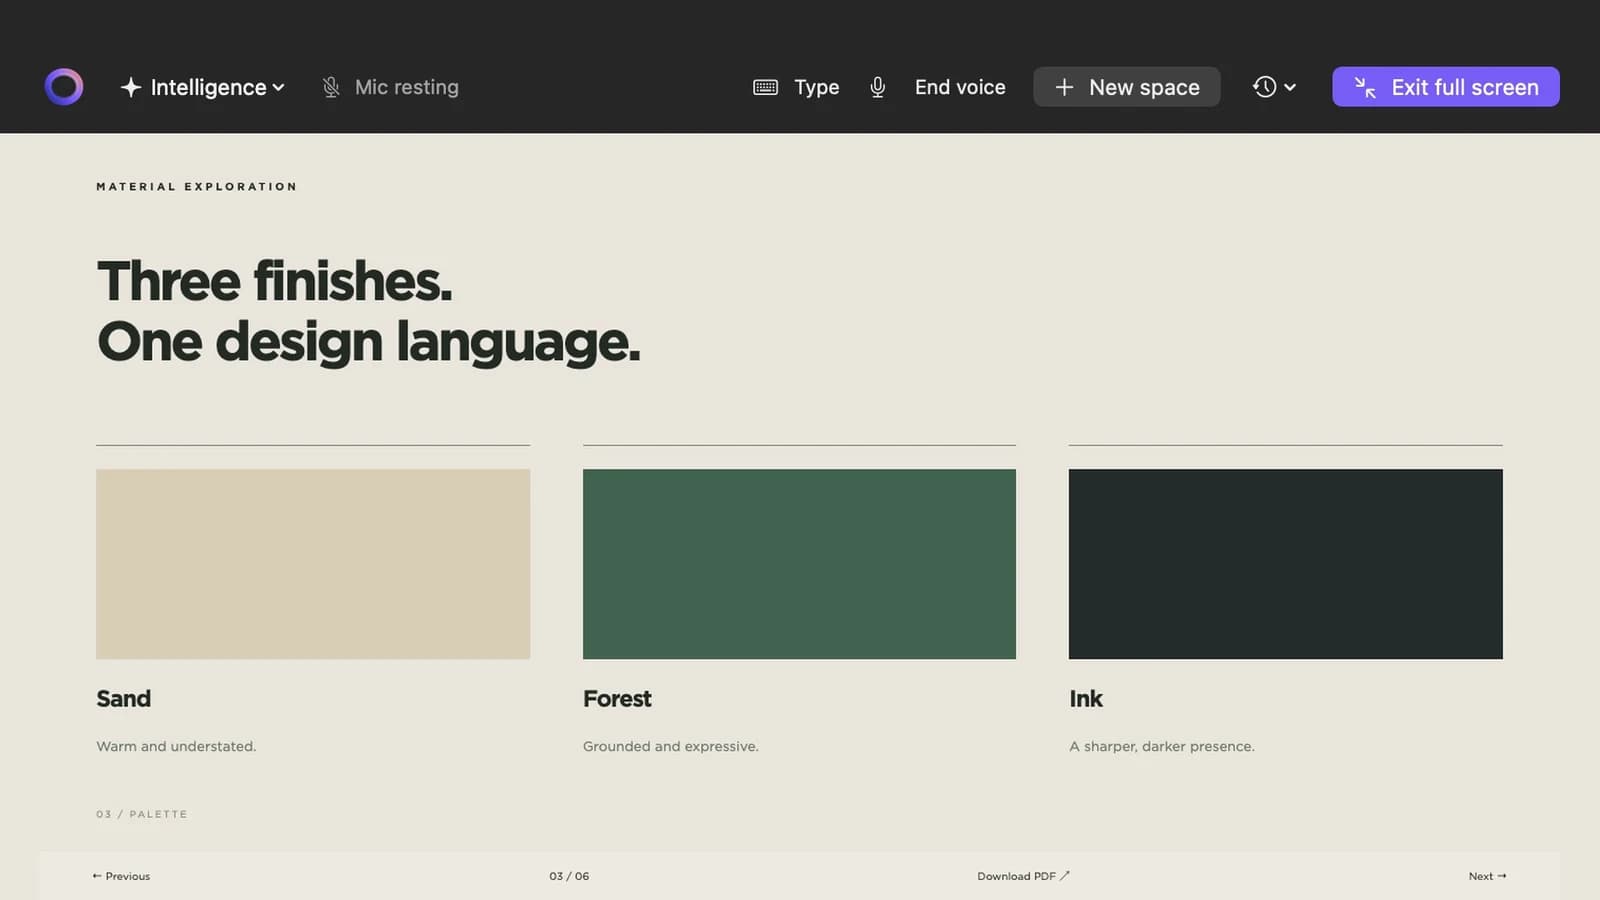Select the Sand color swatch
The width and height of the screenshot is (1600, 900).
pyautogui.click(x=313, y=564)
